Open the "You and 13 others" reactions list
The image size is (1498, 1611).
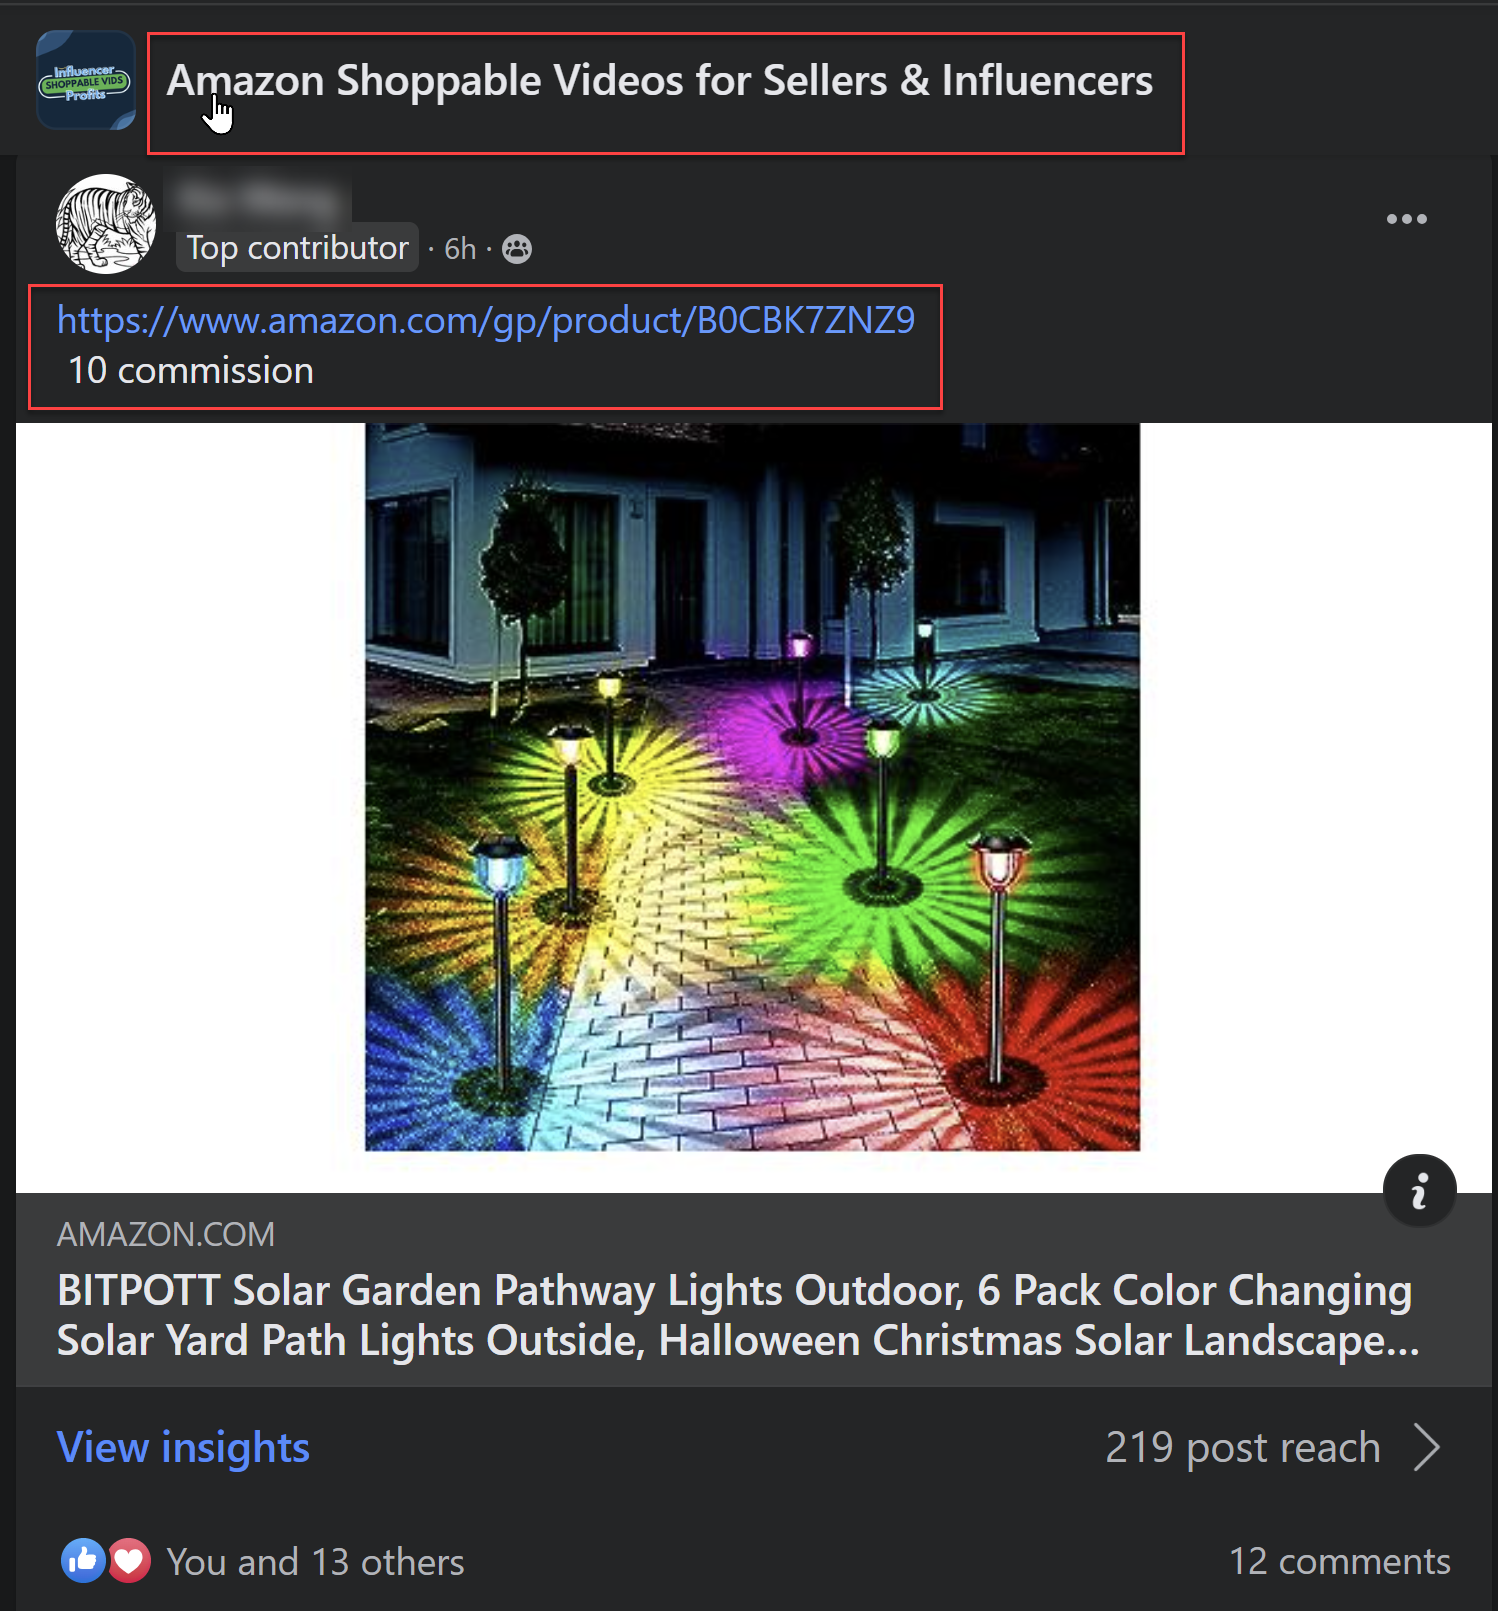[x=315, y=1562]
